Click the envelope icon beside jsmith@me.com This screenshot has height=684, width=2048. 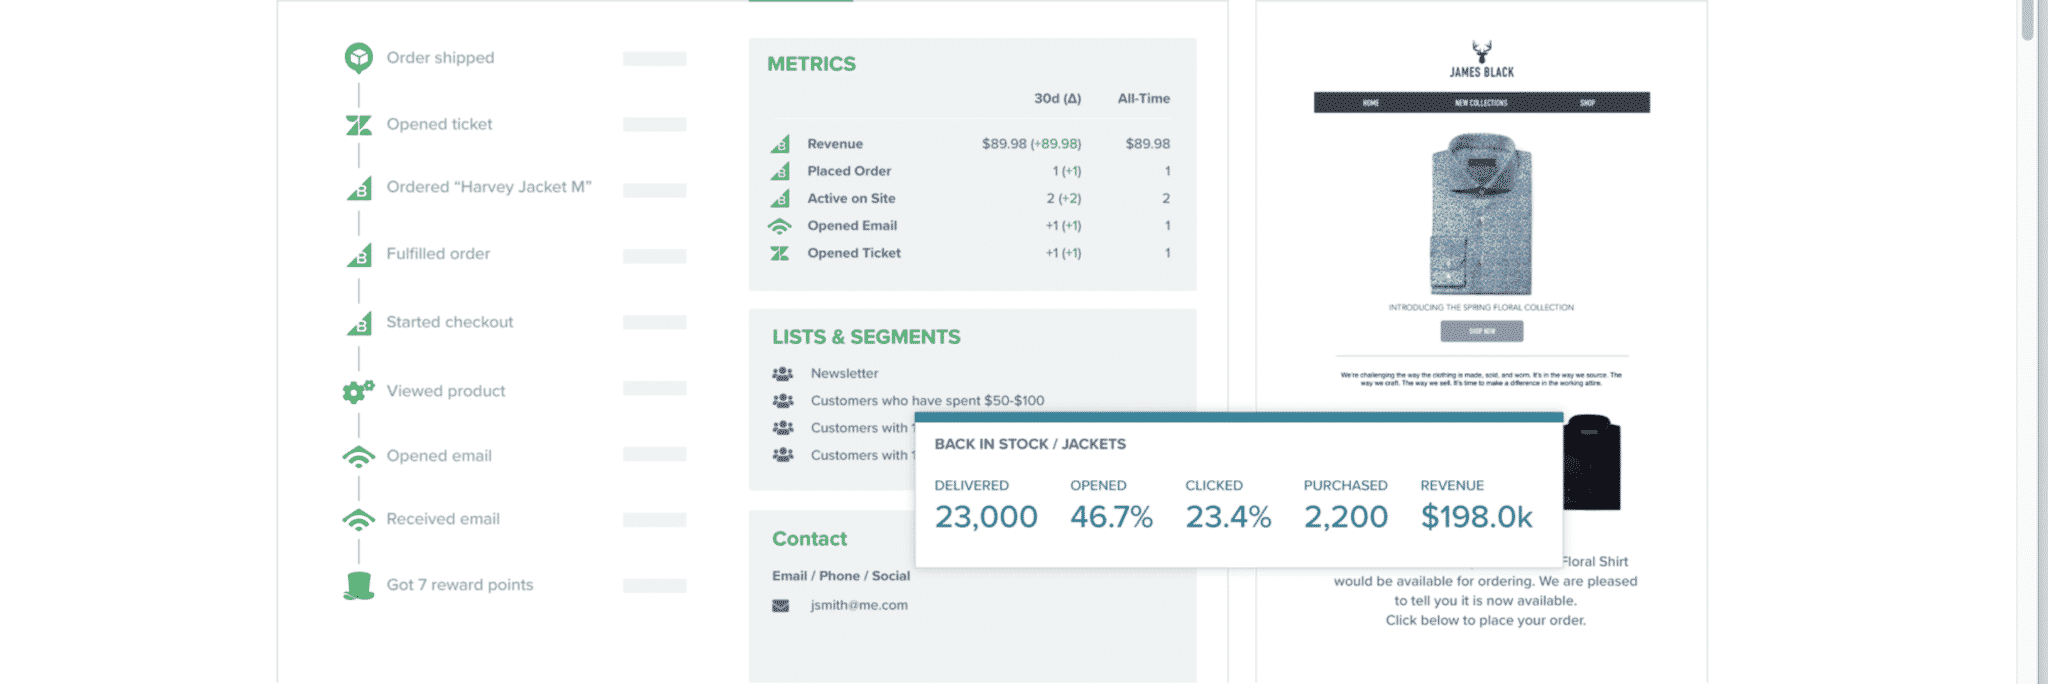point(780,606)
